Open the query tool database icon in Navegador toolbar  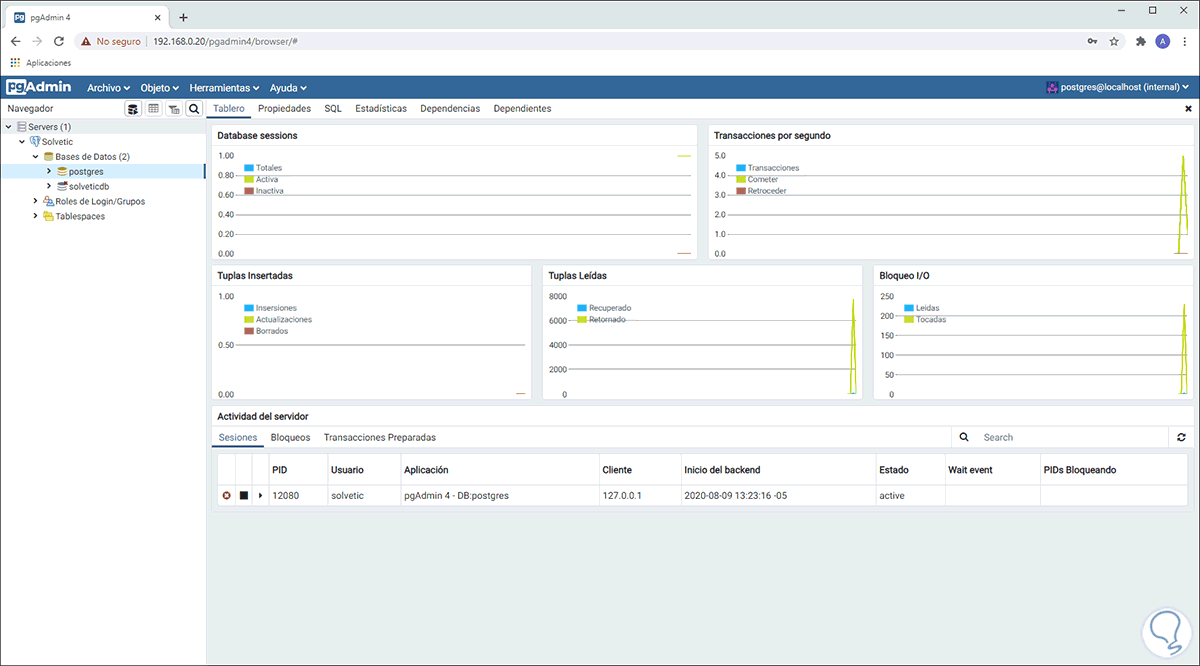(x=133, y=108)
